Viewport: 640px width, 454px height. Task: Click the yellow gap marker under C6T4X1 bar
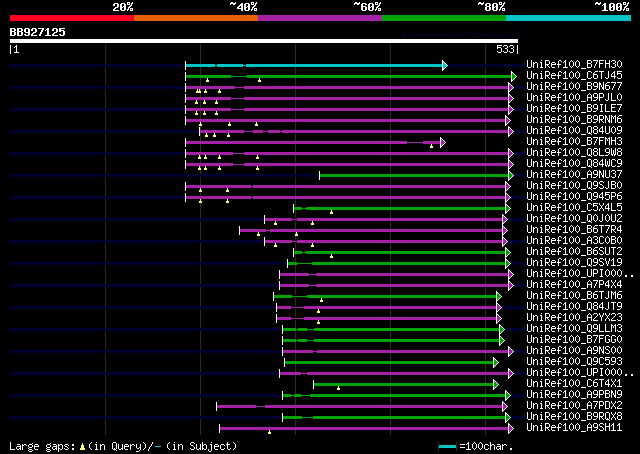338,388
